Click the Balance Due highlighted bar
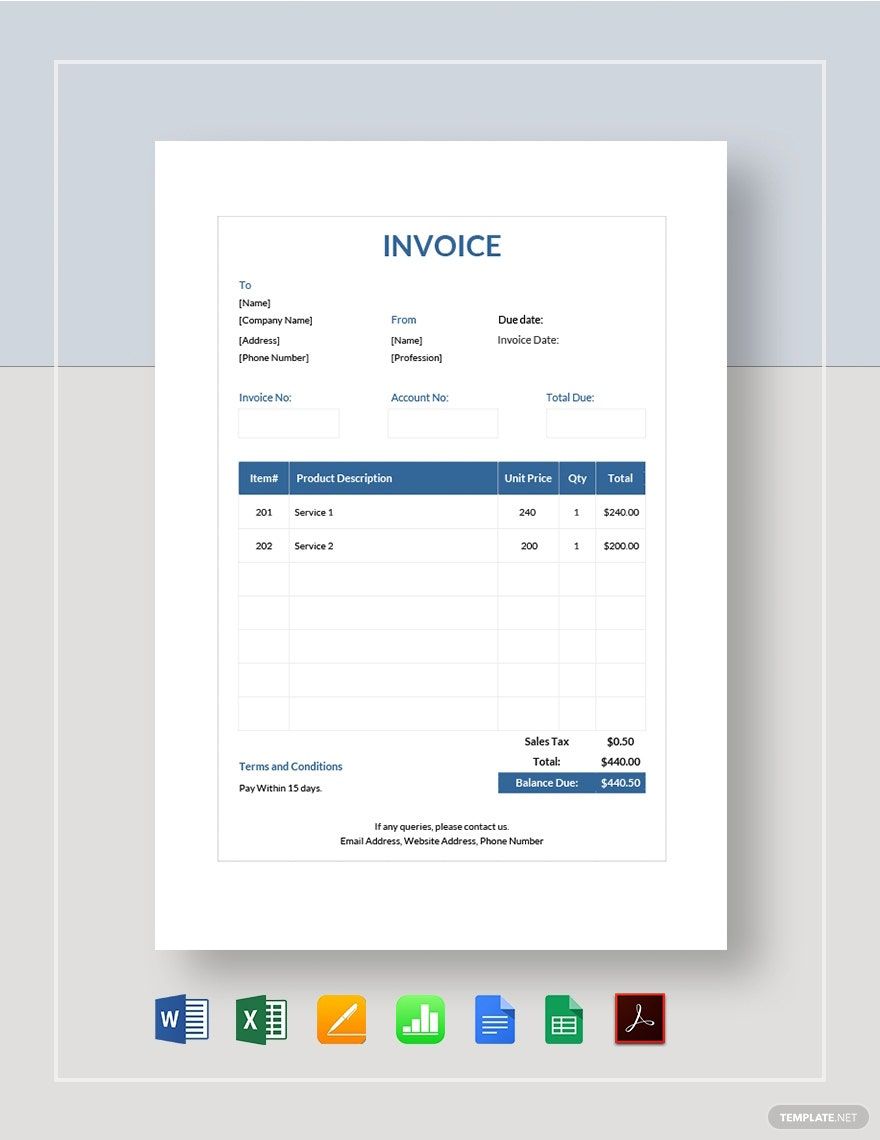 (x=571, y=783)
